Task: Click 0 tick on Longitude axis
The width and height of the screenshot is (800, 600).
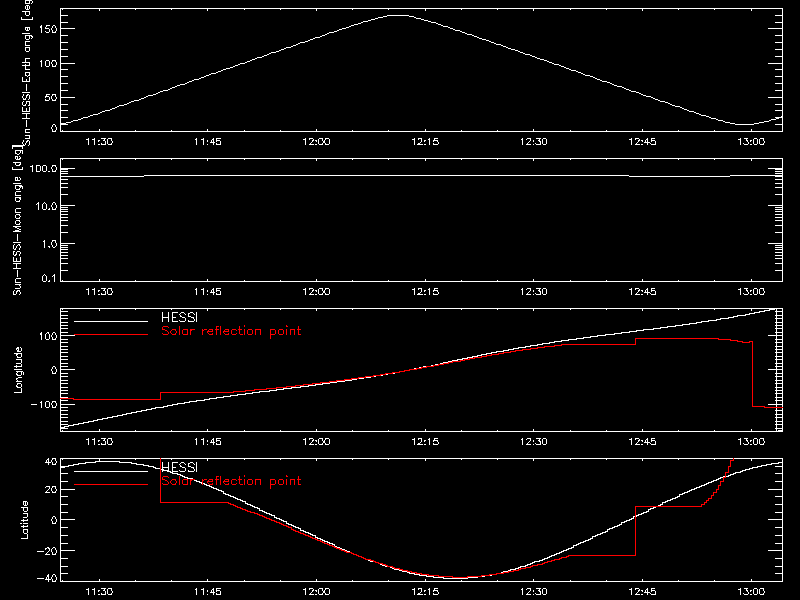Action: coord(54,370)
